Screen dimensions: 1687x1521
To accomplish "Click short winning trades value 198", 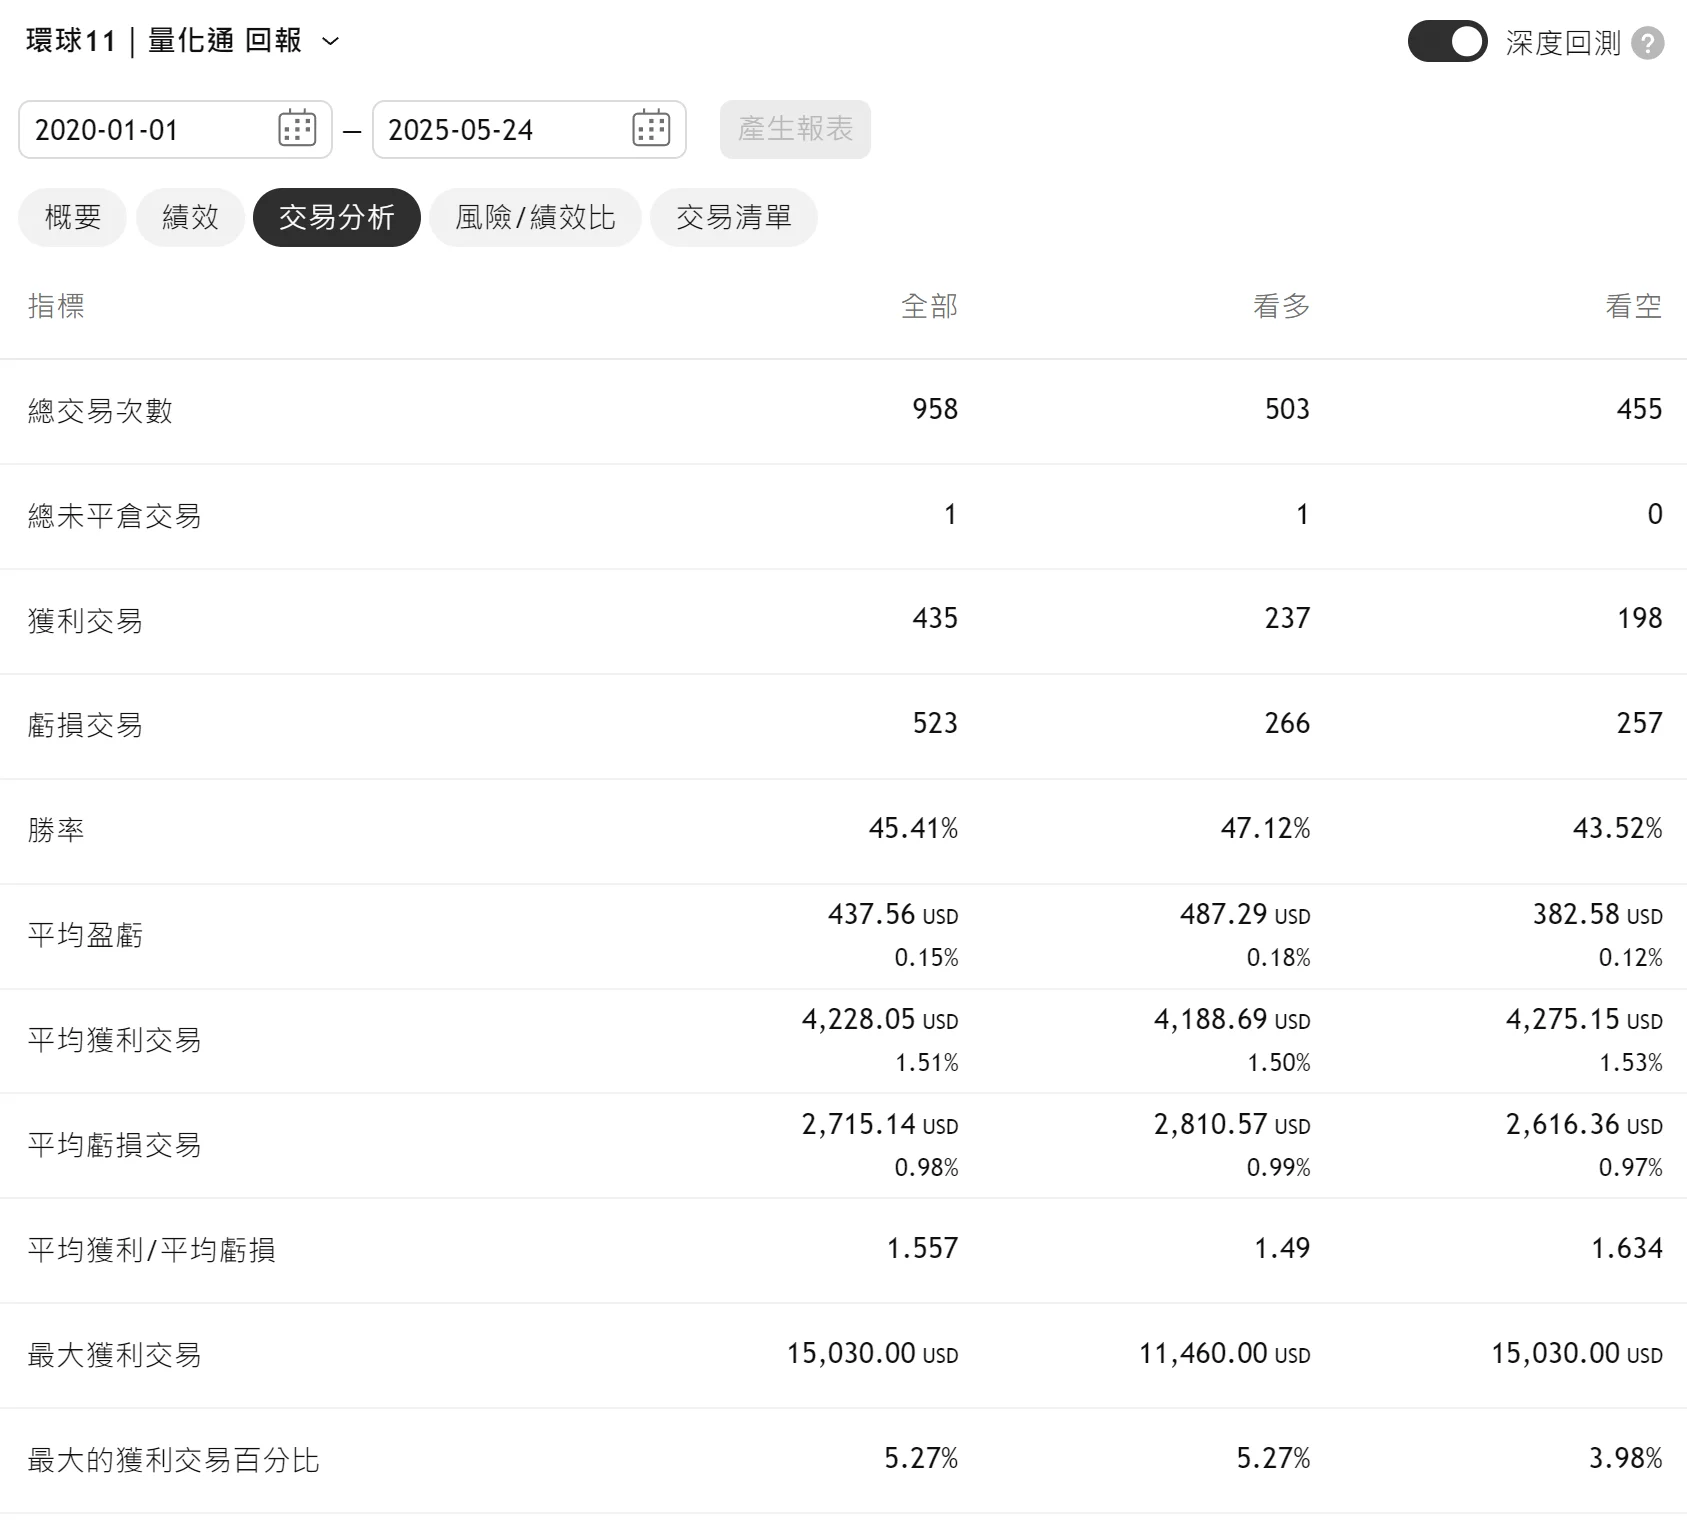I will tap(1640, 618).
